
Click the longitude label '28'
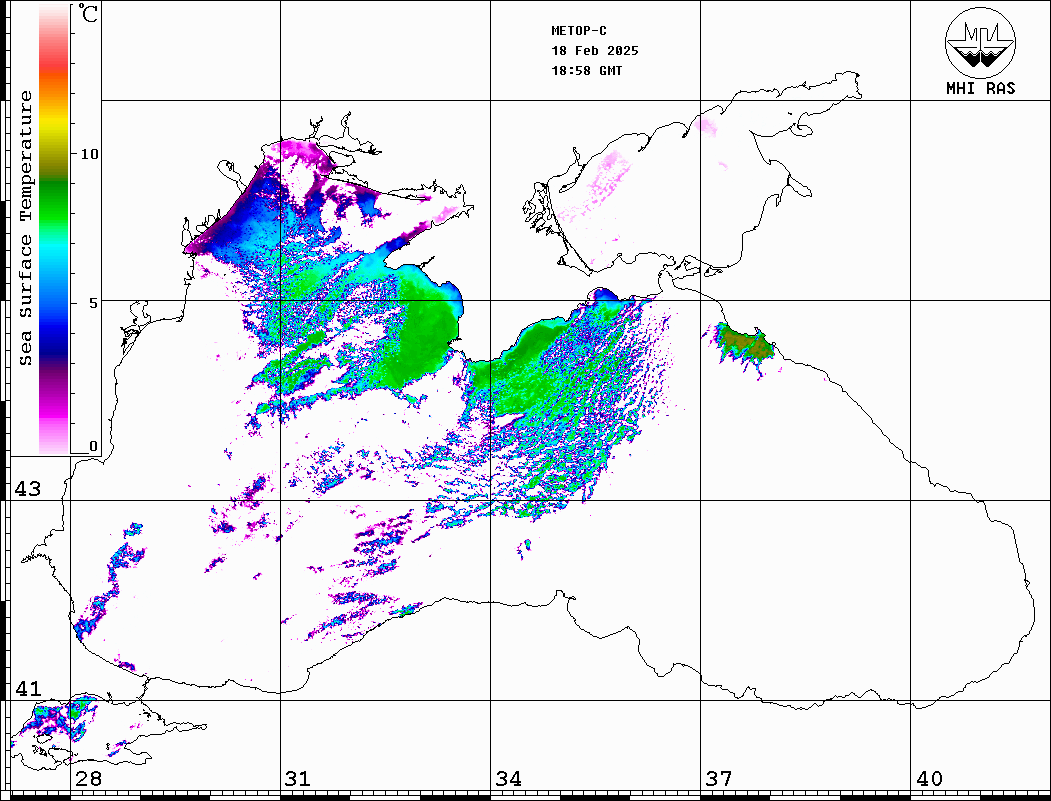click(x=88, y=779)
